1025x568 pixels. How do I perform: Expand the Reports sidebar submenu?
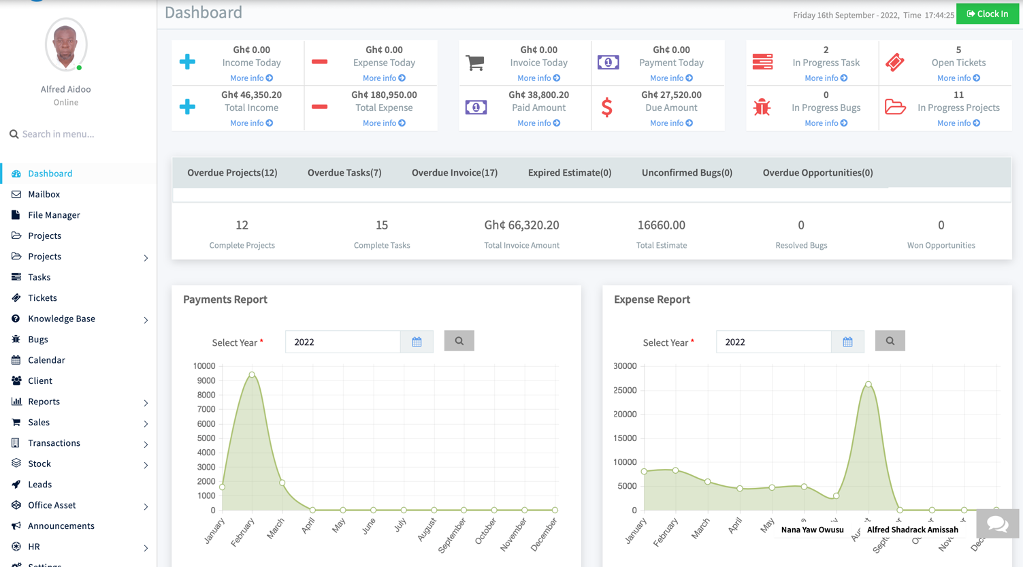coord(44,402)
